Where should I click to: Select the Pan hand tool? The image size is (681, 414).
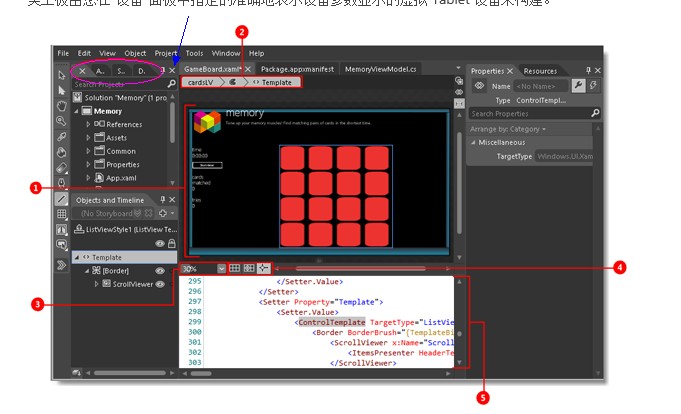pyautogui.click(x=61, y=106)
